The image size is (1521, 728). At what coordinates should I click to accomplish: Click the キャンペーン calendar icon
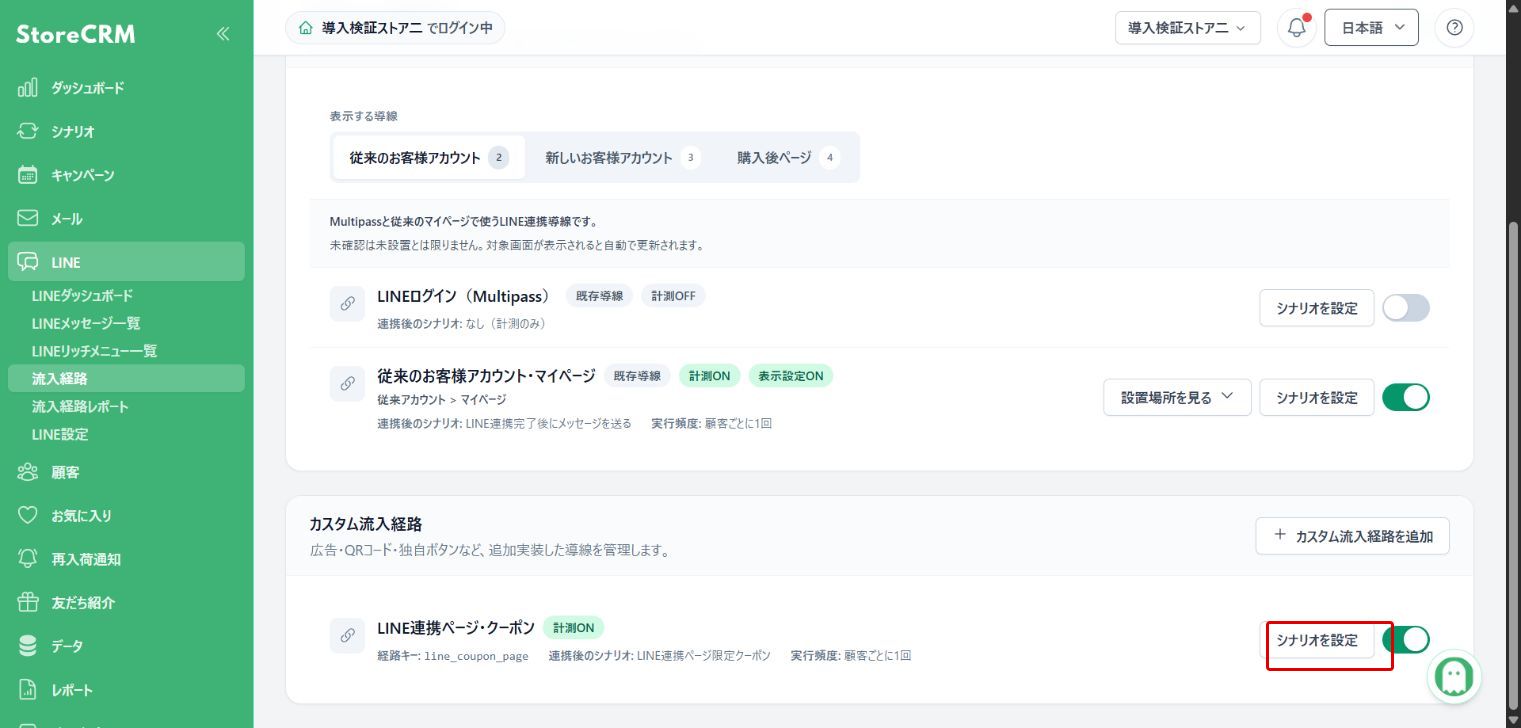click(x=28, y=175)
